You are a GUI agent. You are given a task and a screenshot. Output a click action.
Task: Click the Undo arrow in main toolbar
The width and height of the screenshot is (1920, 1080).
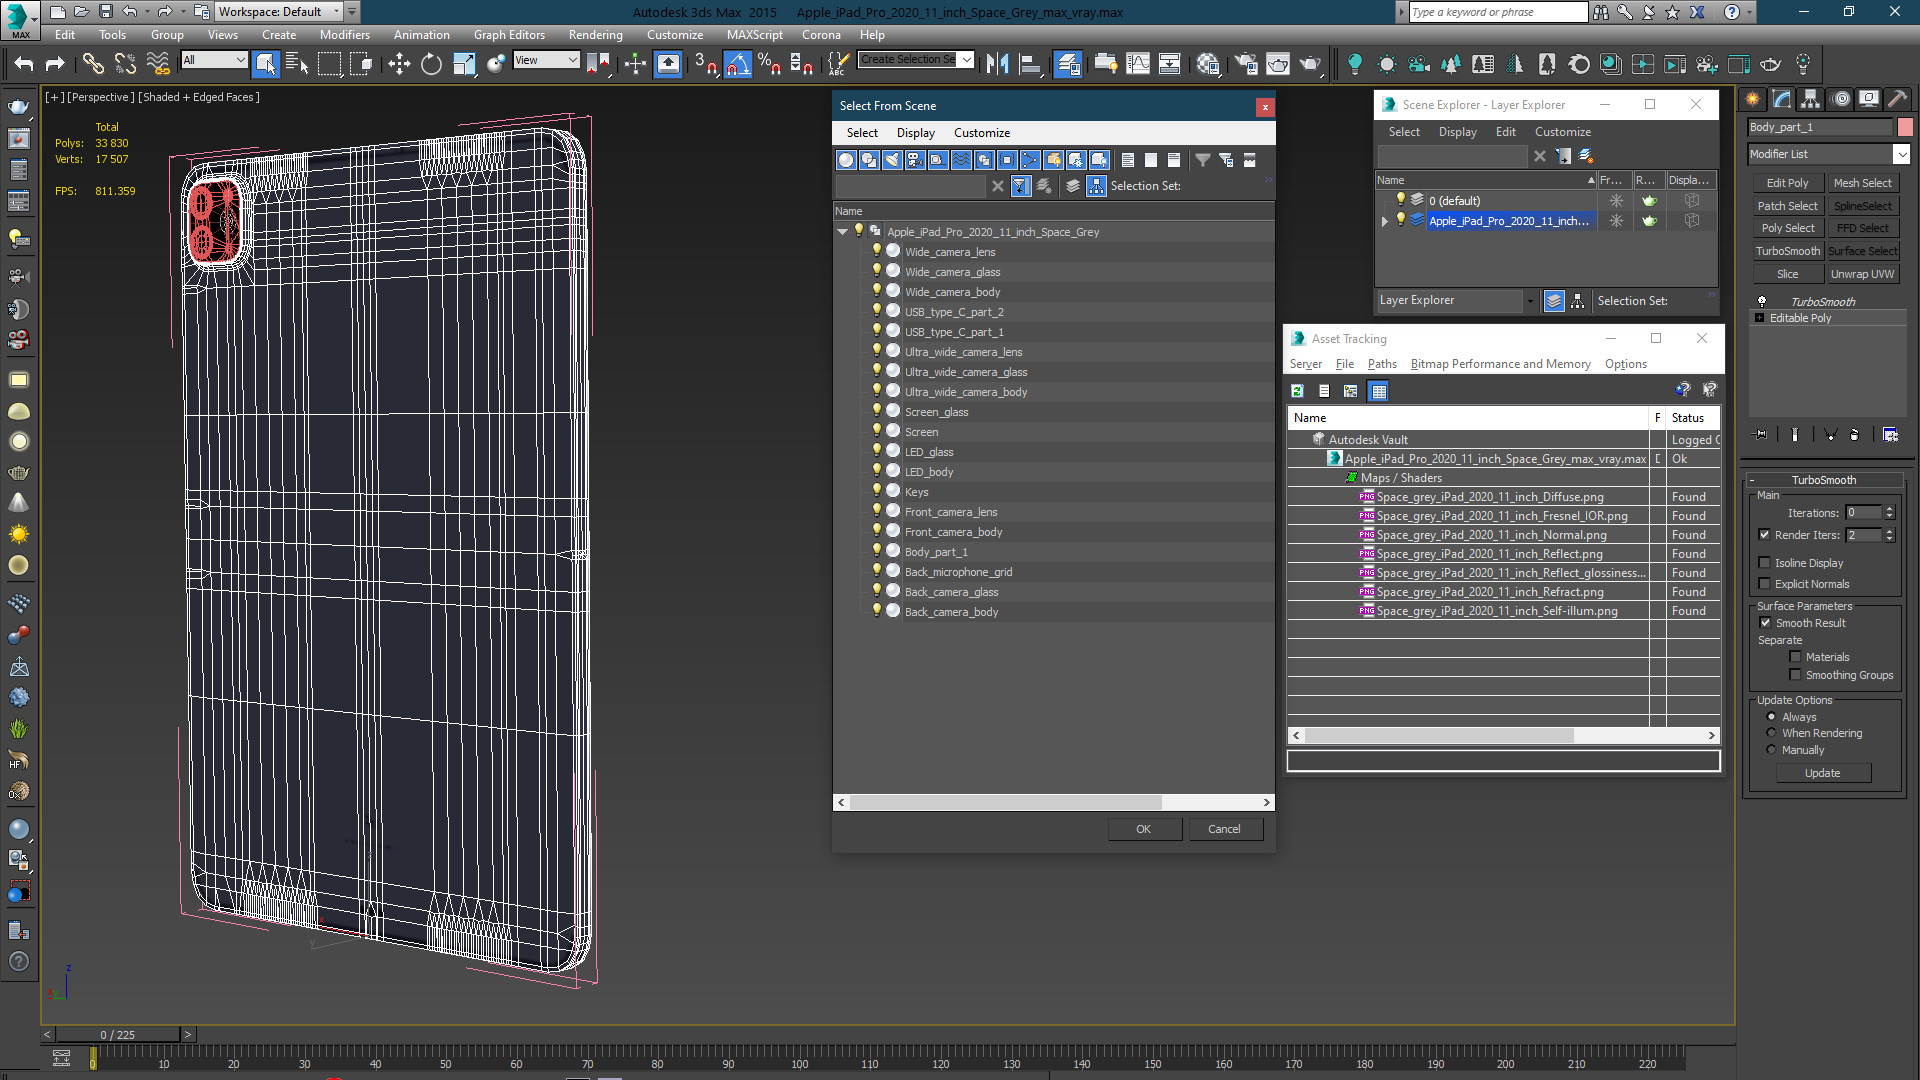pyautogui.click(x=24, y=64)
